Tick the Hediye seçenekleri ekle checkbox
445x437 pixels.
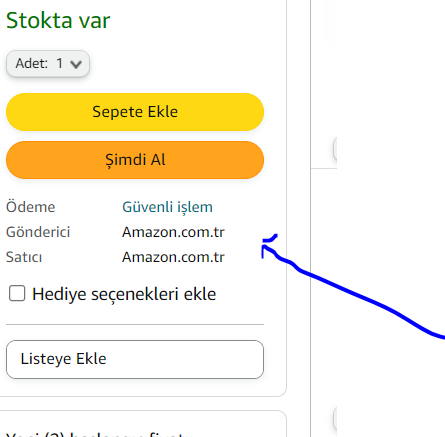point(17,293)
